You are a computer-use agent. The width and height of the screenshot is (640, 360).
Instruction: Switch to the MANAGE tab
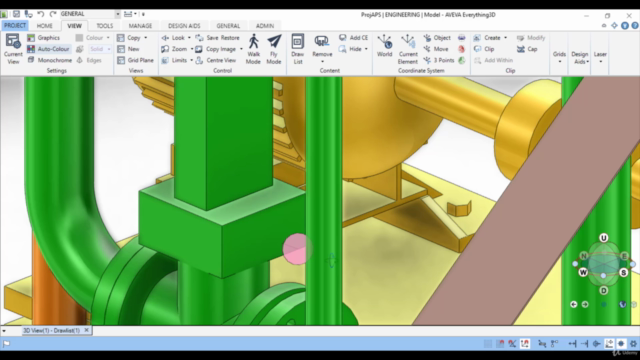coord(140,26)
